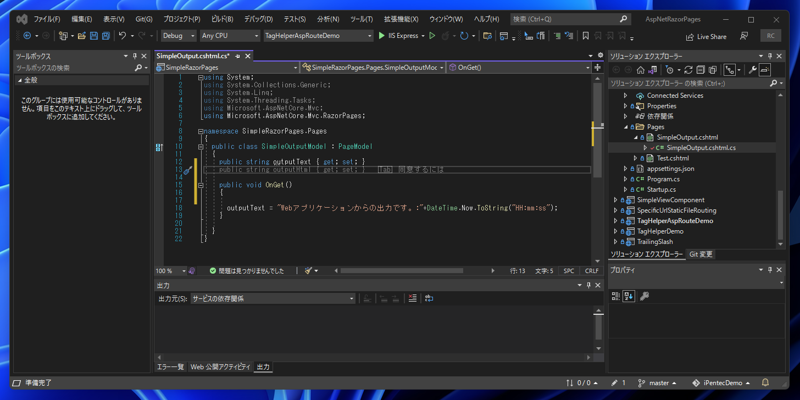Screen dimensions: 800x400
Task: Open the Debug configuration dropdown
Action: click(x=179, y=36)
